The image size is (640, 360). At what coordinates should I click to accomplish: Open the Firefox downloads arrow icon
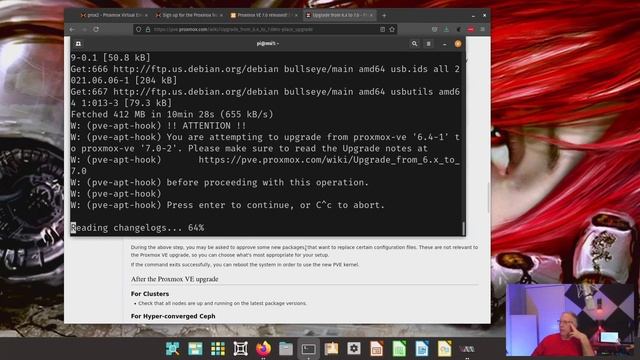click(x=446, y=29)
